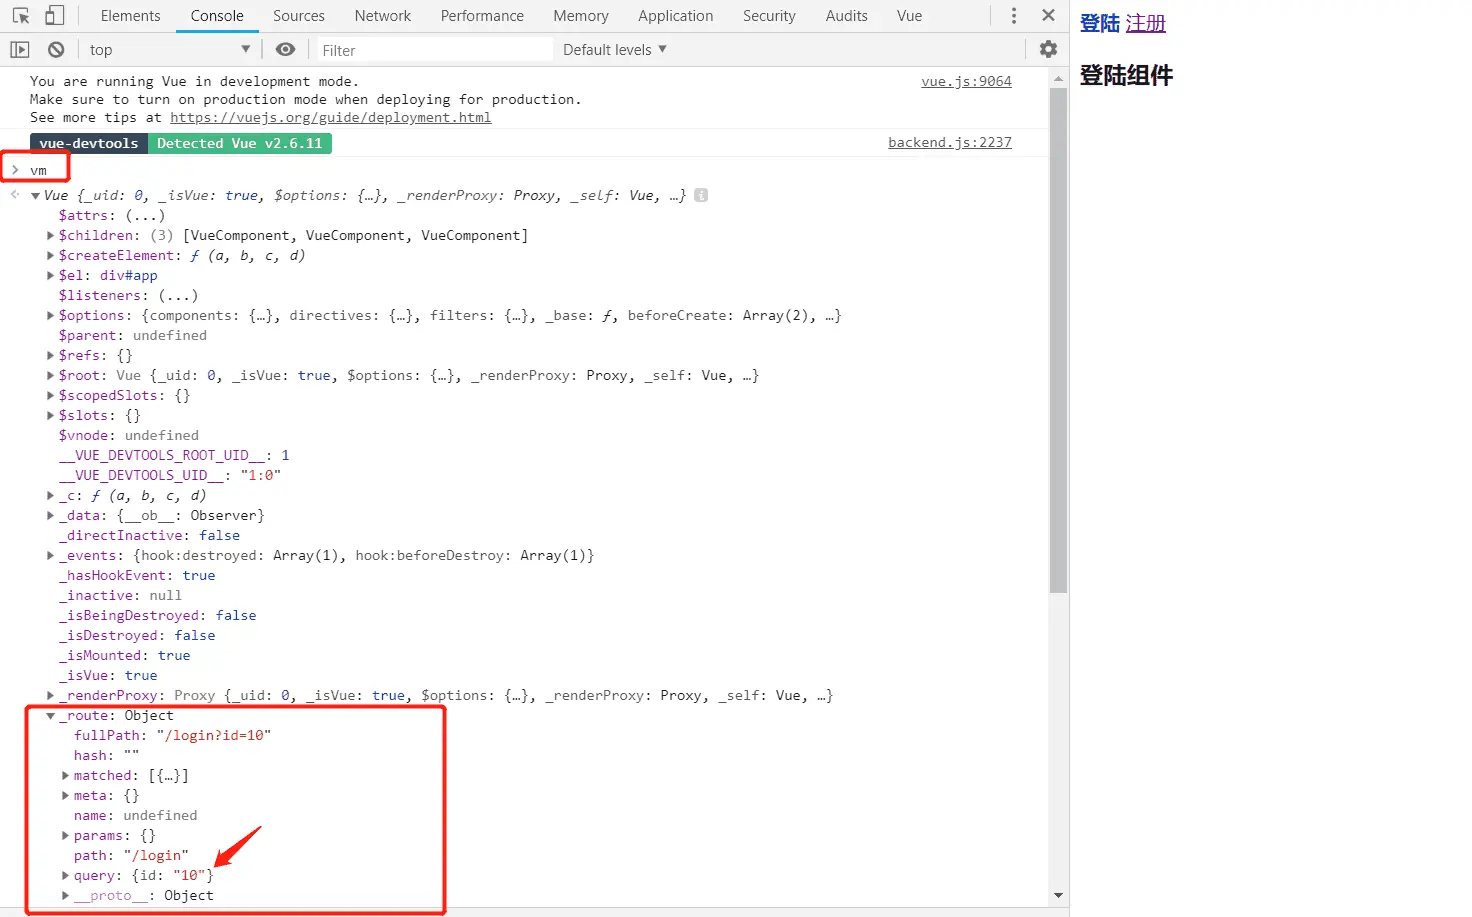Expand the _data Observer object
The height and width of the screenshot is (917, 1472).
(50, 516)
